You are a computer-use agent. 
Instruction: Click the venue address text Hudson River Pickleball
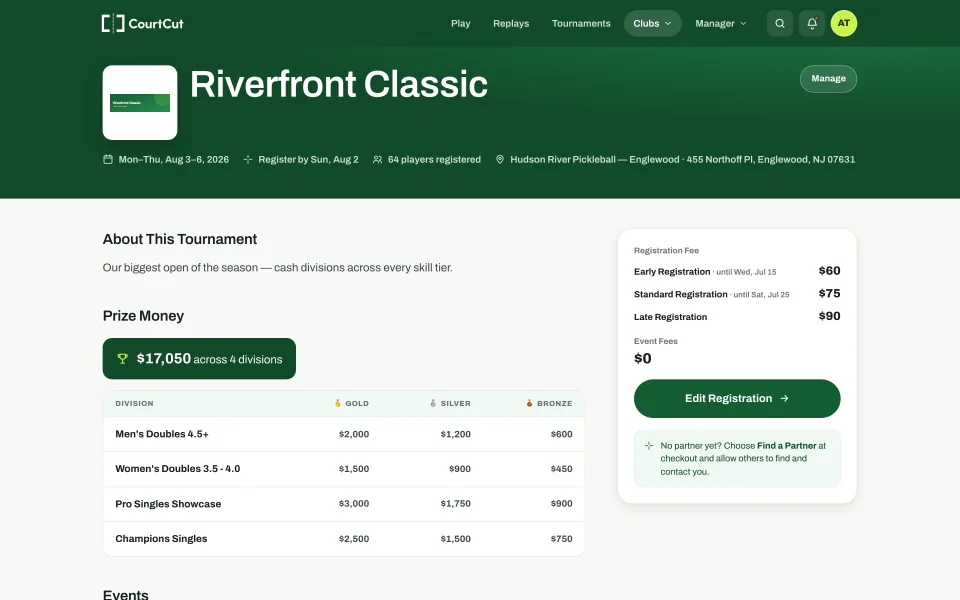[x=683, y=159]
